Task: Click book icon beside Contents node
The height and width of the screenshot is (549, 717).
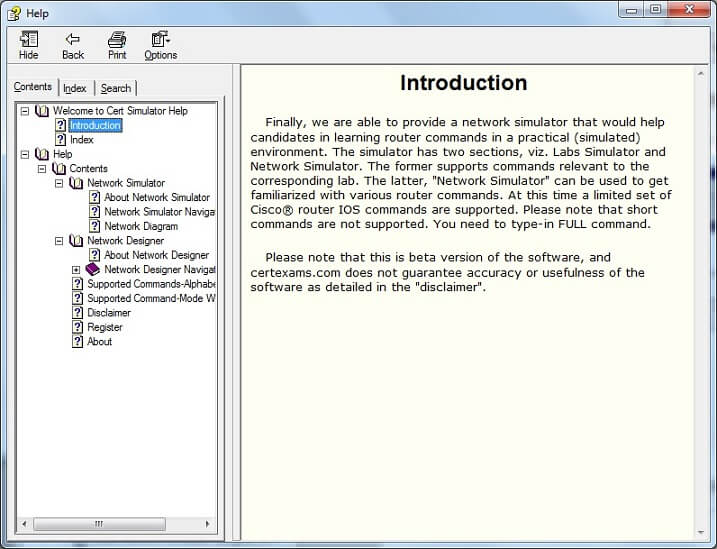Action: point(59,169)
